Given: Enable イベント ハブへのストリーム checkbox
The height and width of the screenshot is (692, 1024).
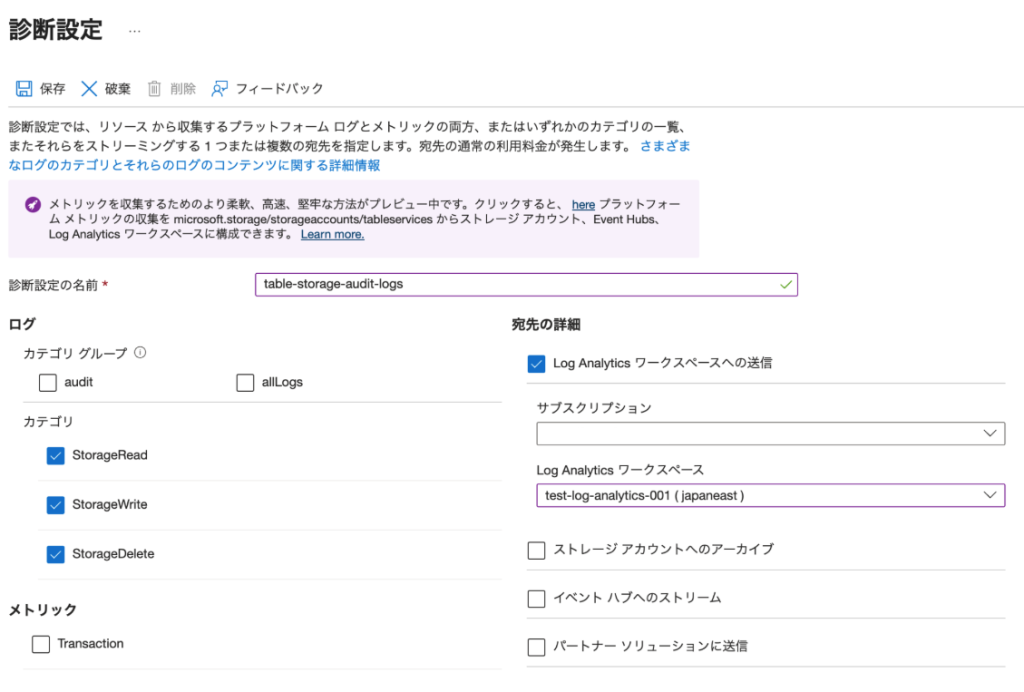Looking at the screenshot, I should [x=537, y=598].
